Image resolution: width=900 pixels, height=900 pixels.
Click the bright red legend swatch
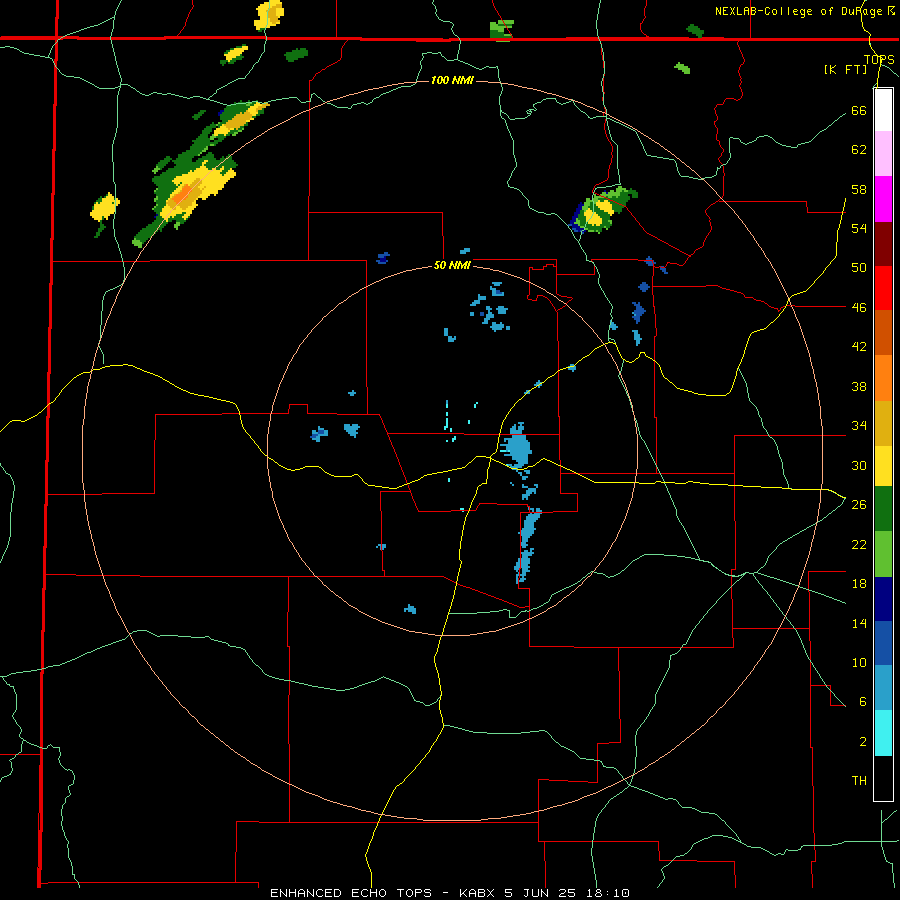pyautogui.click(x=883, y=288)
